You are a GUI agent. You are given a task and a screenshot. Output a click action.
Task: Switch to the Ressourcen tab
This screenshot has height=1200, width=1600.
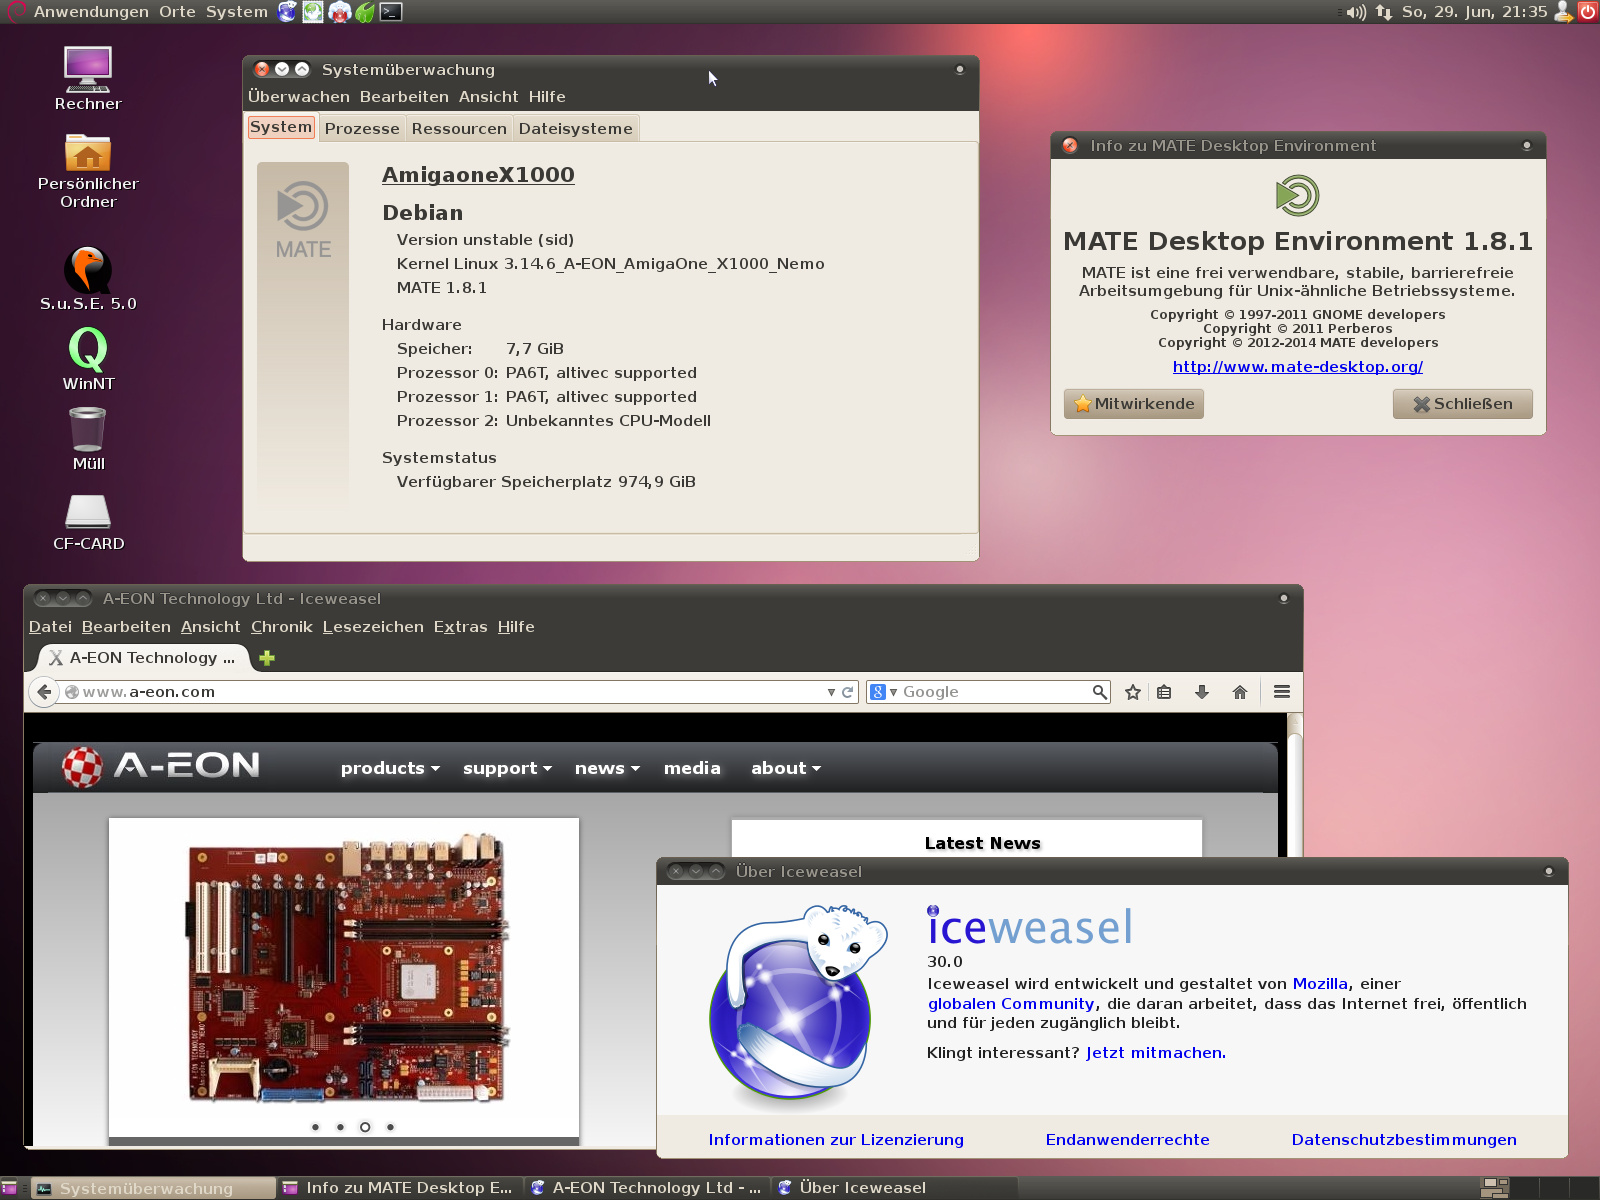459,128
